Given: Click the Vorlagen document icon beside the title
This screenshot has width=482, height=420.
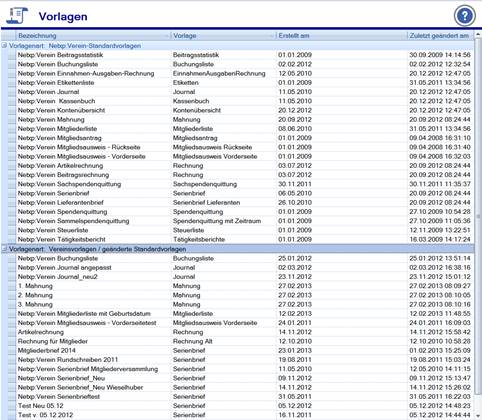Looking at the screenshot, I should (17, 16).
